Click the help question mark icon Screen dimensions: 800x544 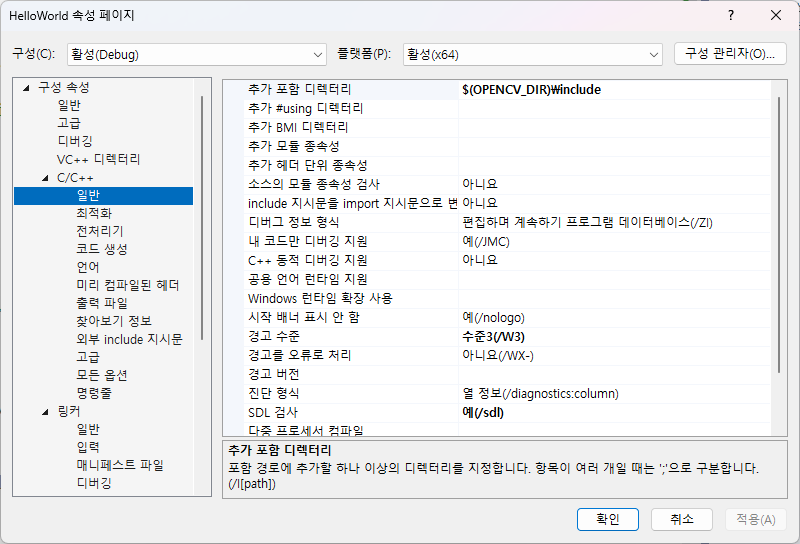731,15
